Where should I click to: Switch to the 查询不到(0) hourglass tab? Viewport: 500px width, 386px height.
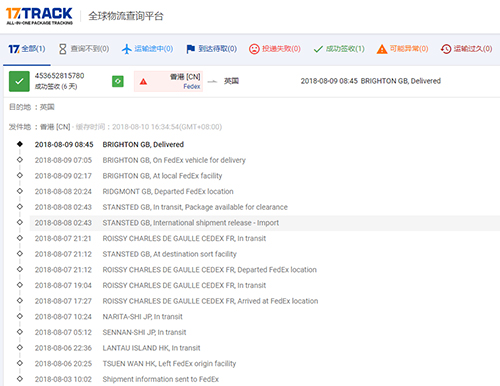(84, 49)
